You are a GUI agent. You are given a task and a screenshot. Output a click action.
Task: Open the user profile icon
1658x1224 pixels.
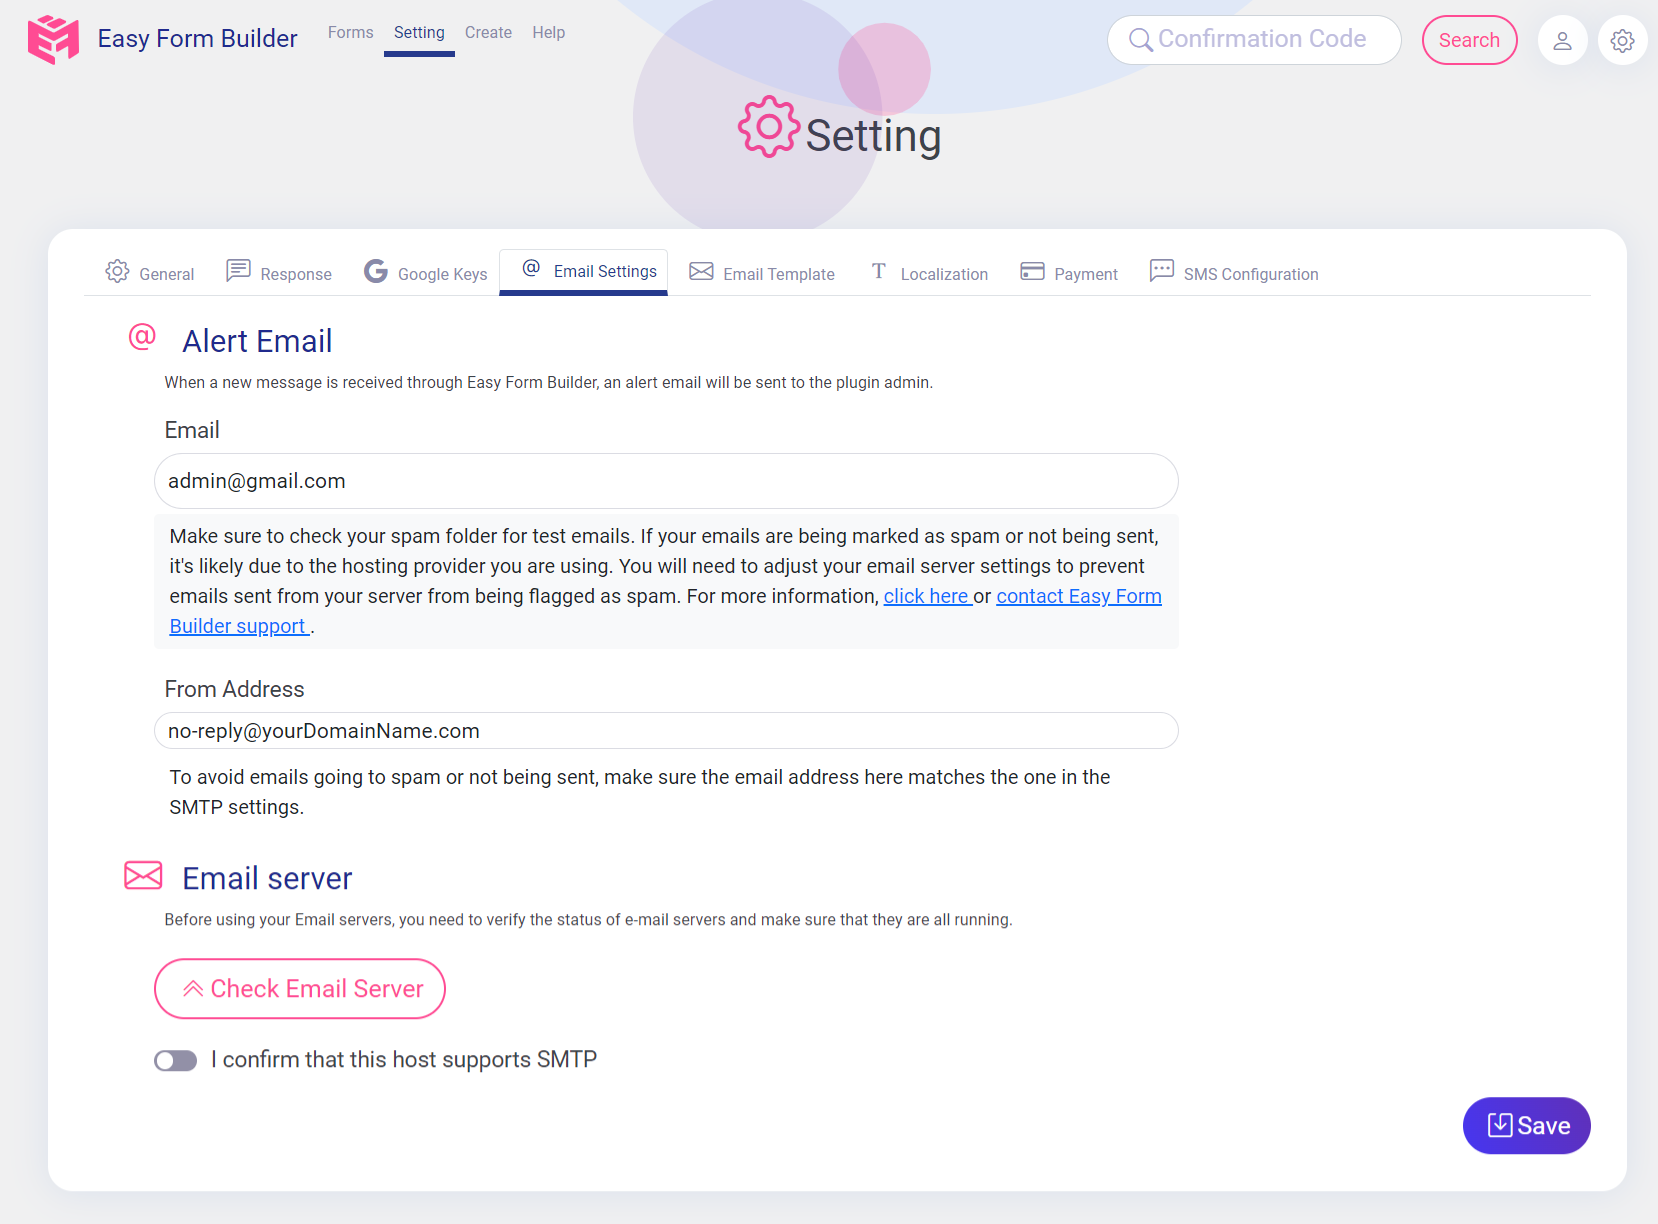click(x=1562, y=41)
